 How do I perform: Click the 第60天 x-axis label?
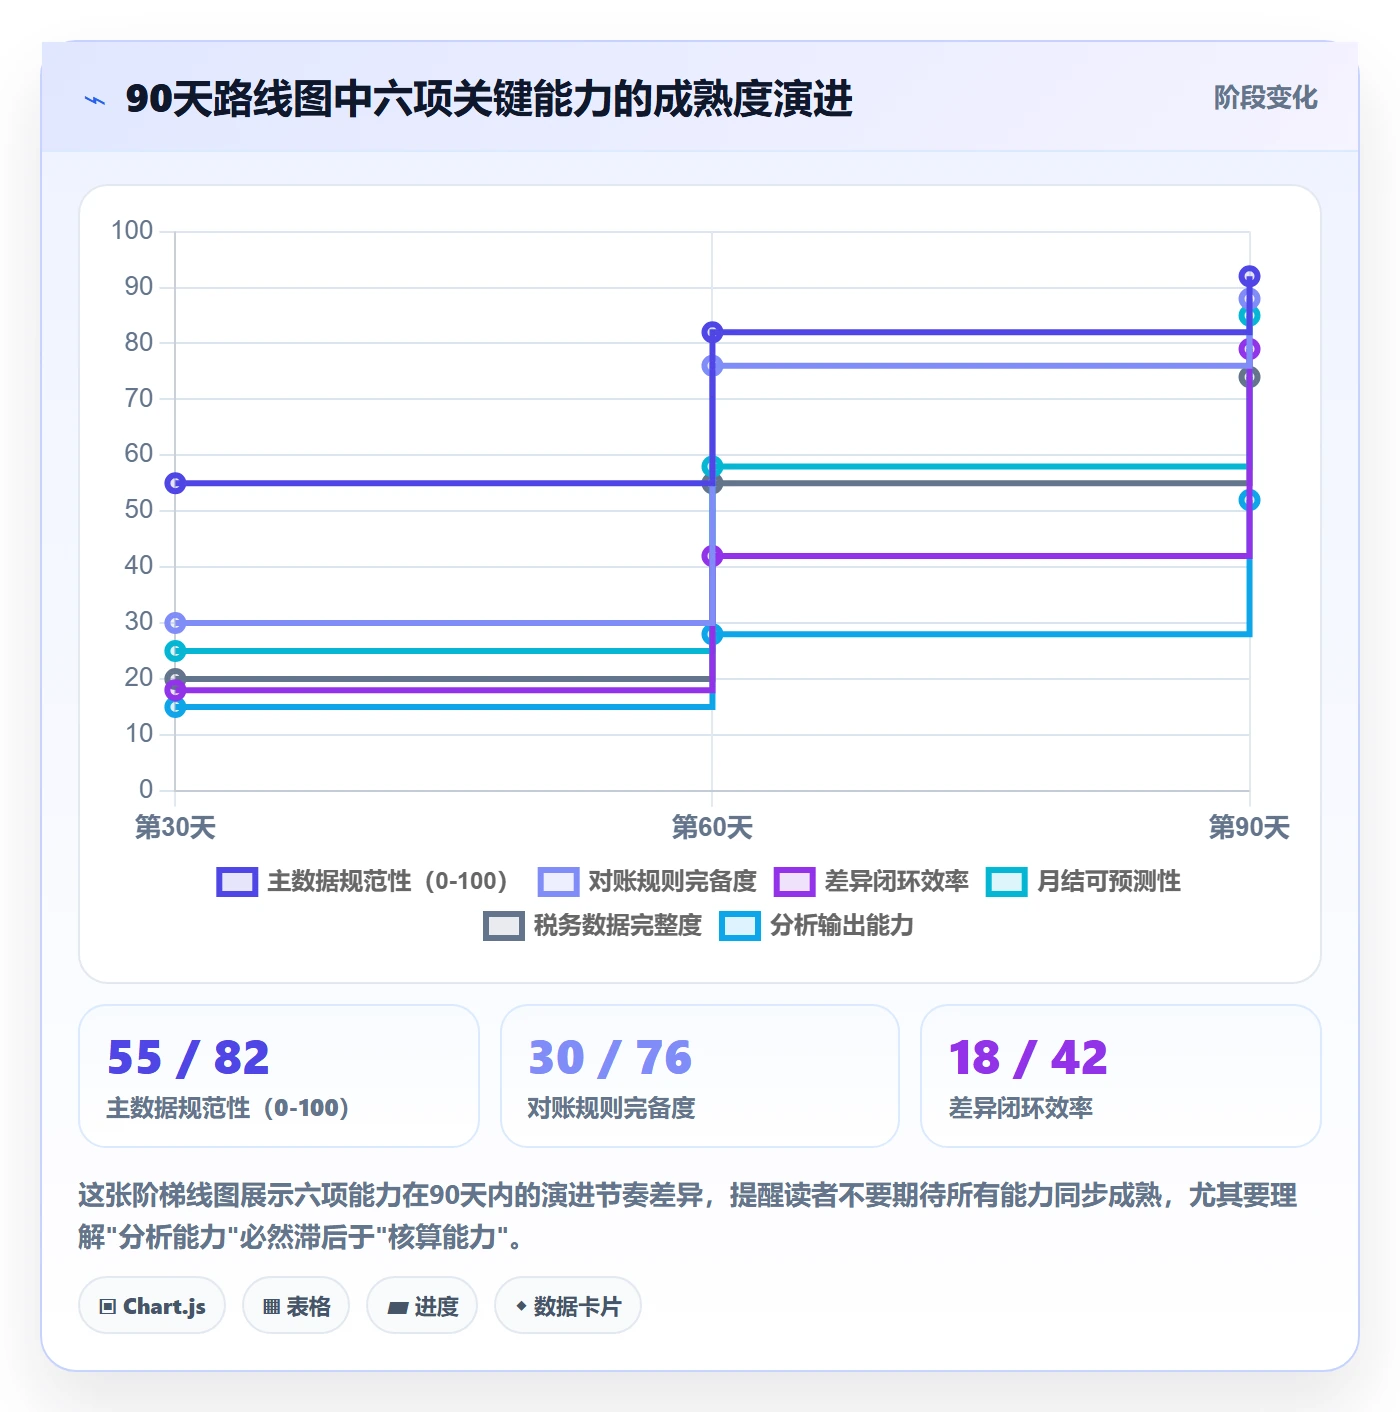712,827
